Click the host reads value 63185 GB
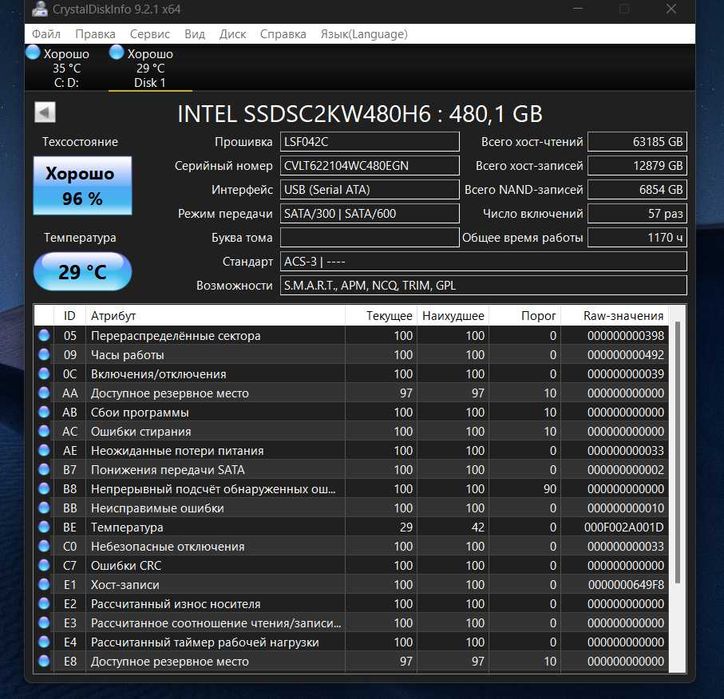724x699 pixels. [x=637, y=142]
